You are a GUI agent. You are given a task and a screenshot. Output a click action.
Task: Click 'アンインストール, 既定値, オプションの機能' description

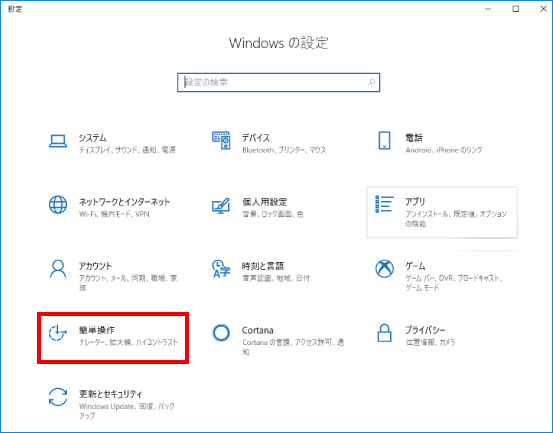click(x=456, y=219)
